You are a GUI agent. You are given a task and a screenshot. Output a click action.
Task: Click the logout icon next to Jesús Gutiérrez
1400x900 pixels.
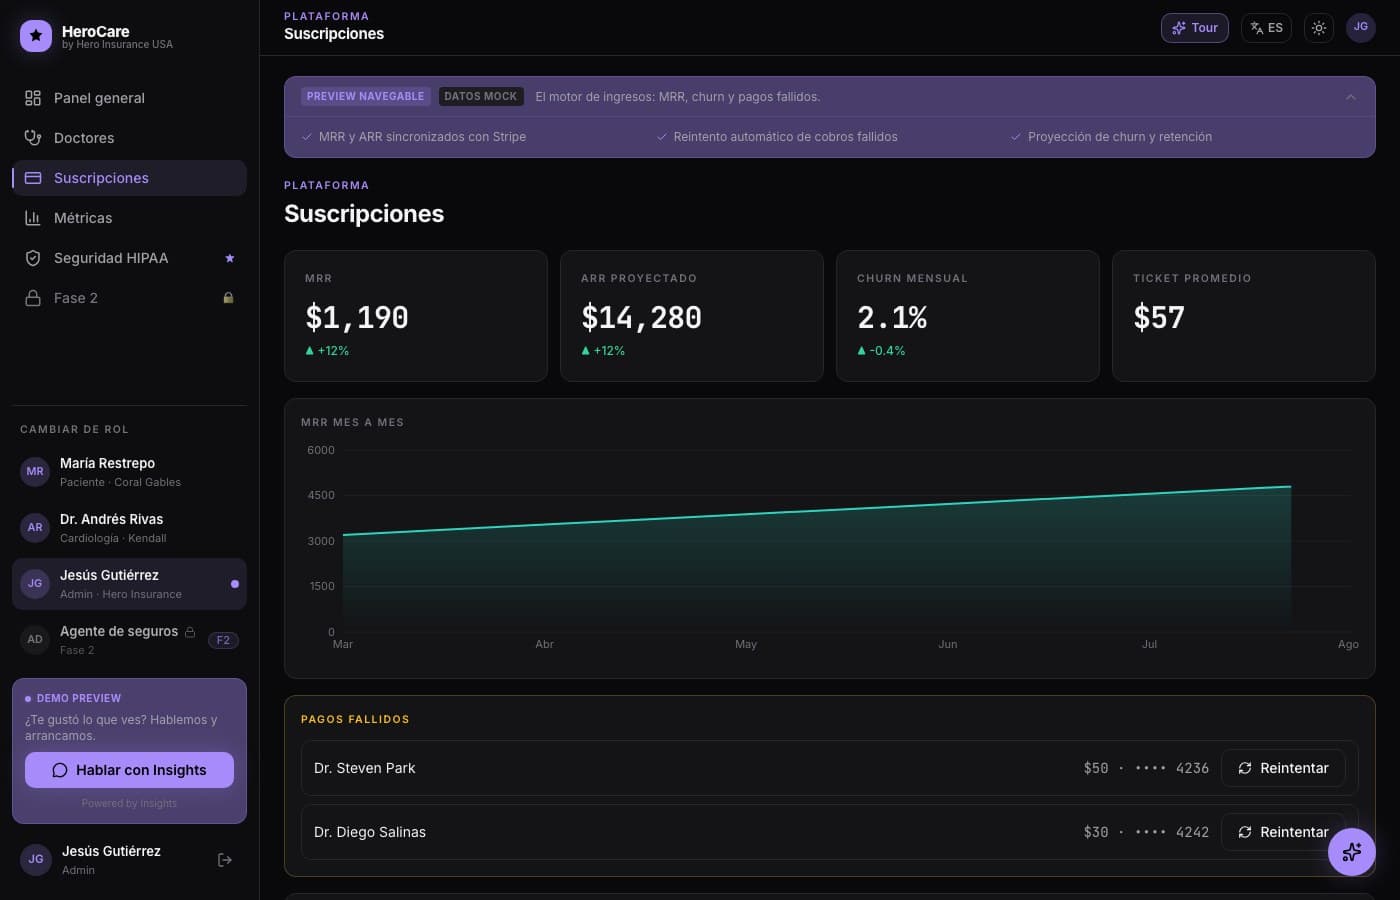[225, 860]
